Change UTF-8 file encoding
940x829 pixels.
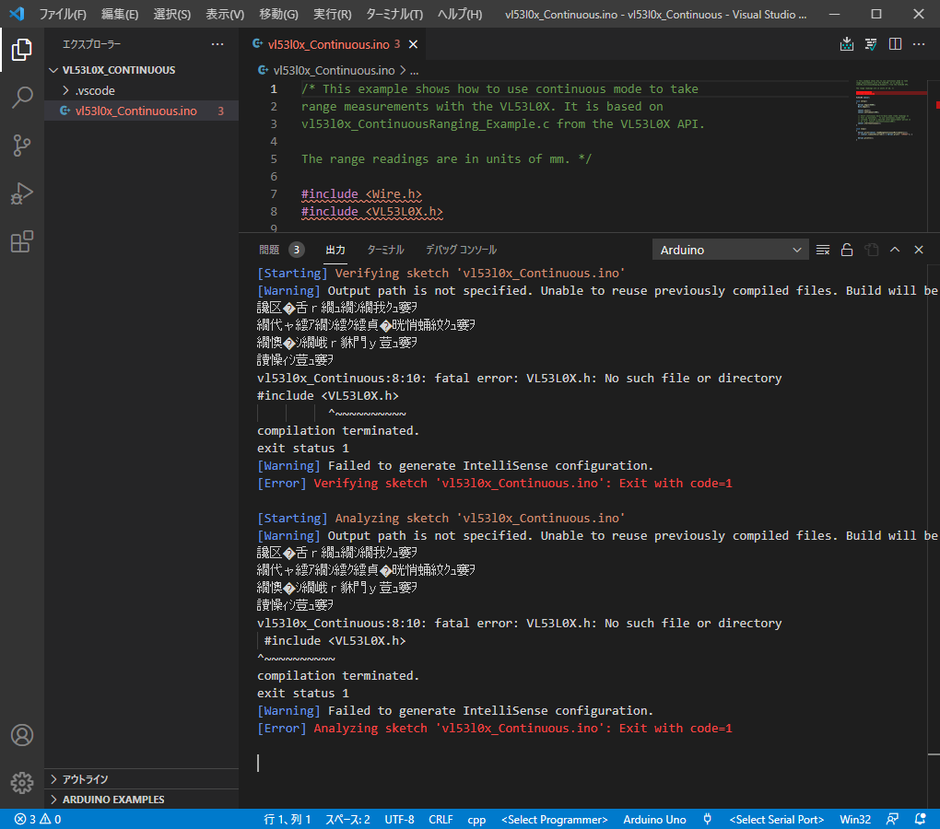[x=399, y=819]
